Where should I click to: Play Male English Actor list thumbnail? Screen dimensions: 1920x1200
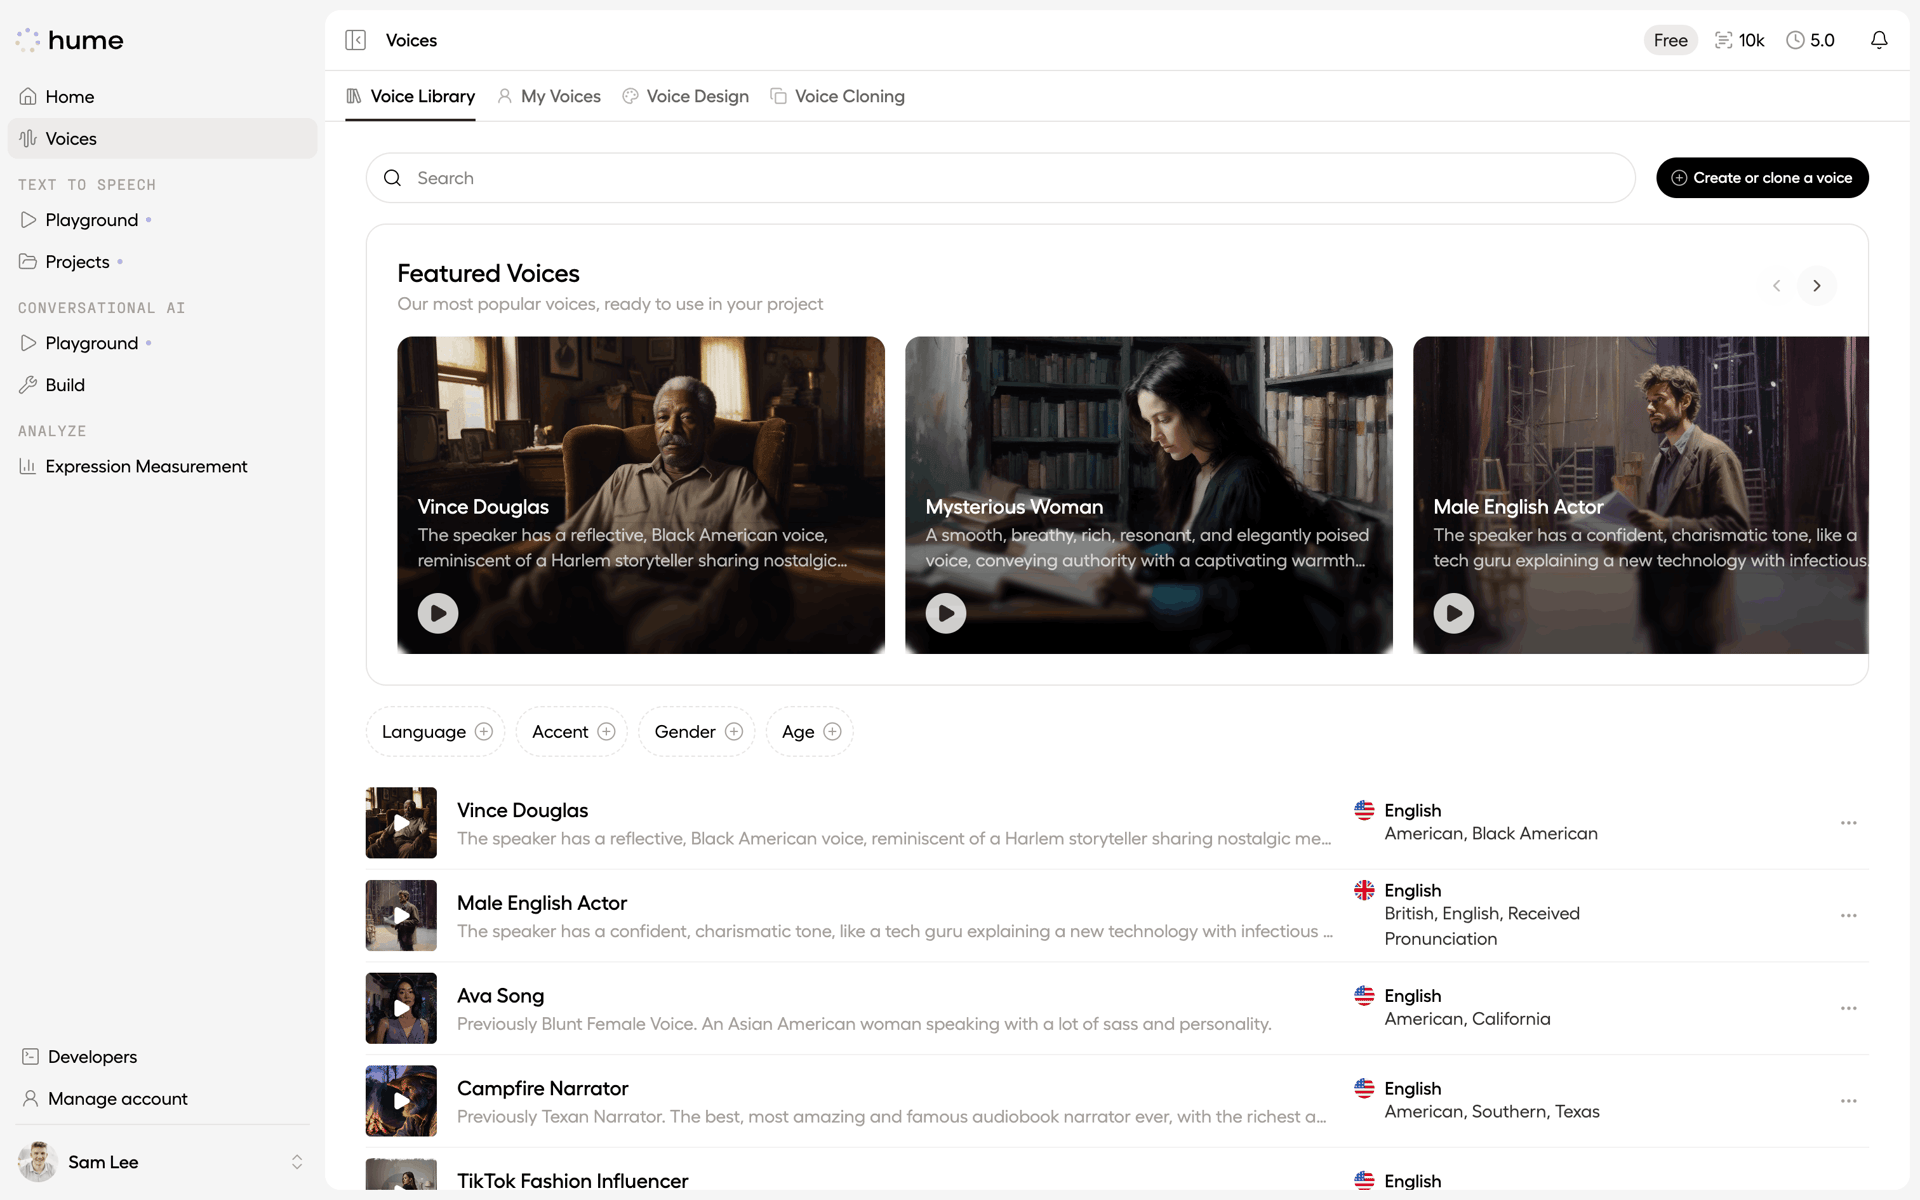401,915
